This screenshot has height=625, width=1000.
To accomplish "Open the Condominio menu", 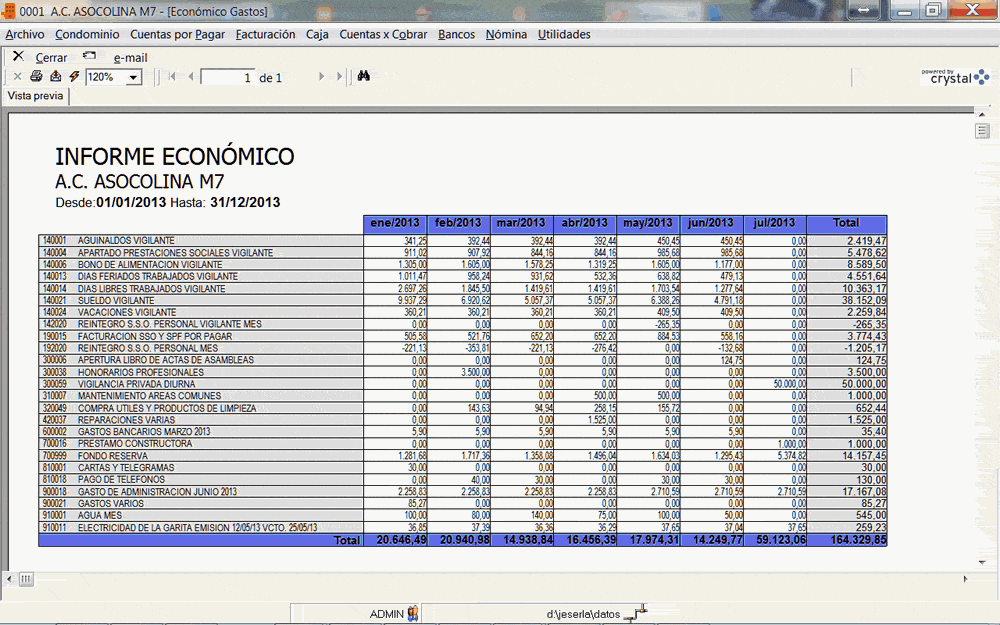I will (x=87, y=34).
